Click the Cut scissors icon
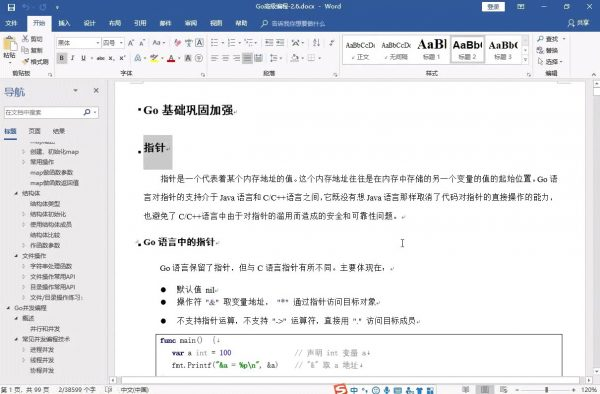 tap(25, 39)
